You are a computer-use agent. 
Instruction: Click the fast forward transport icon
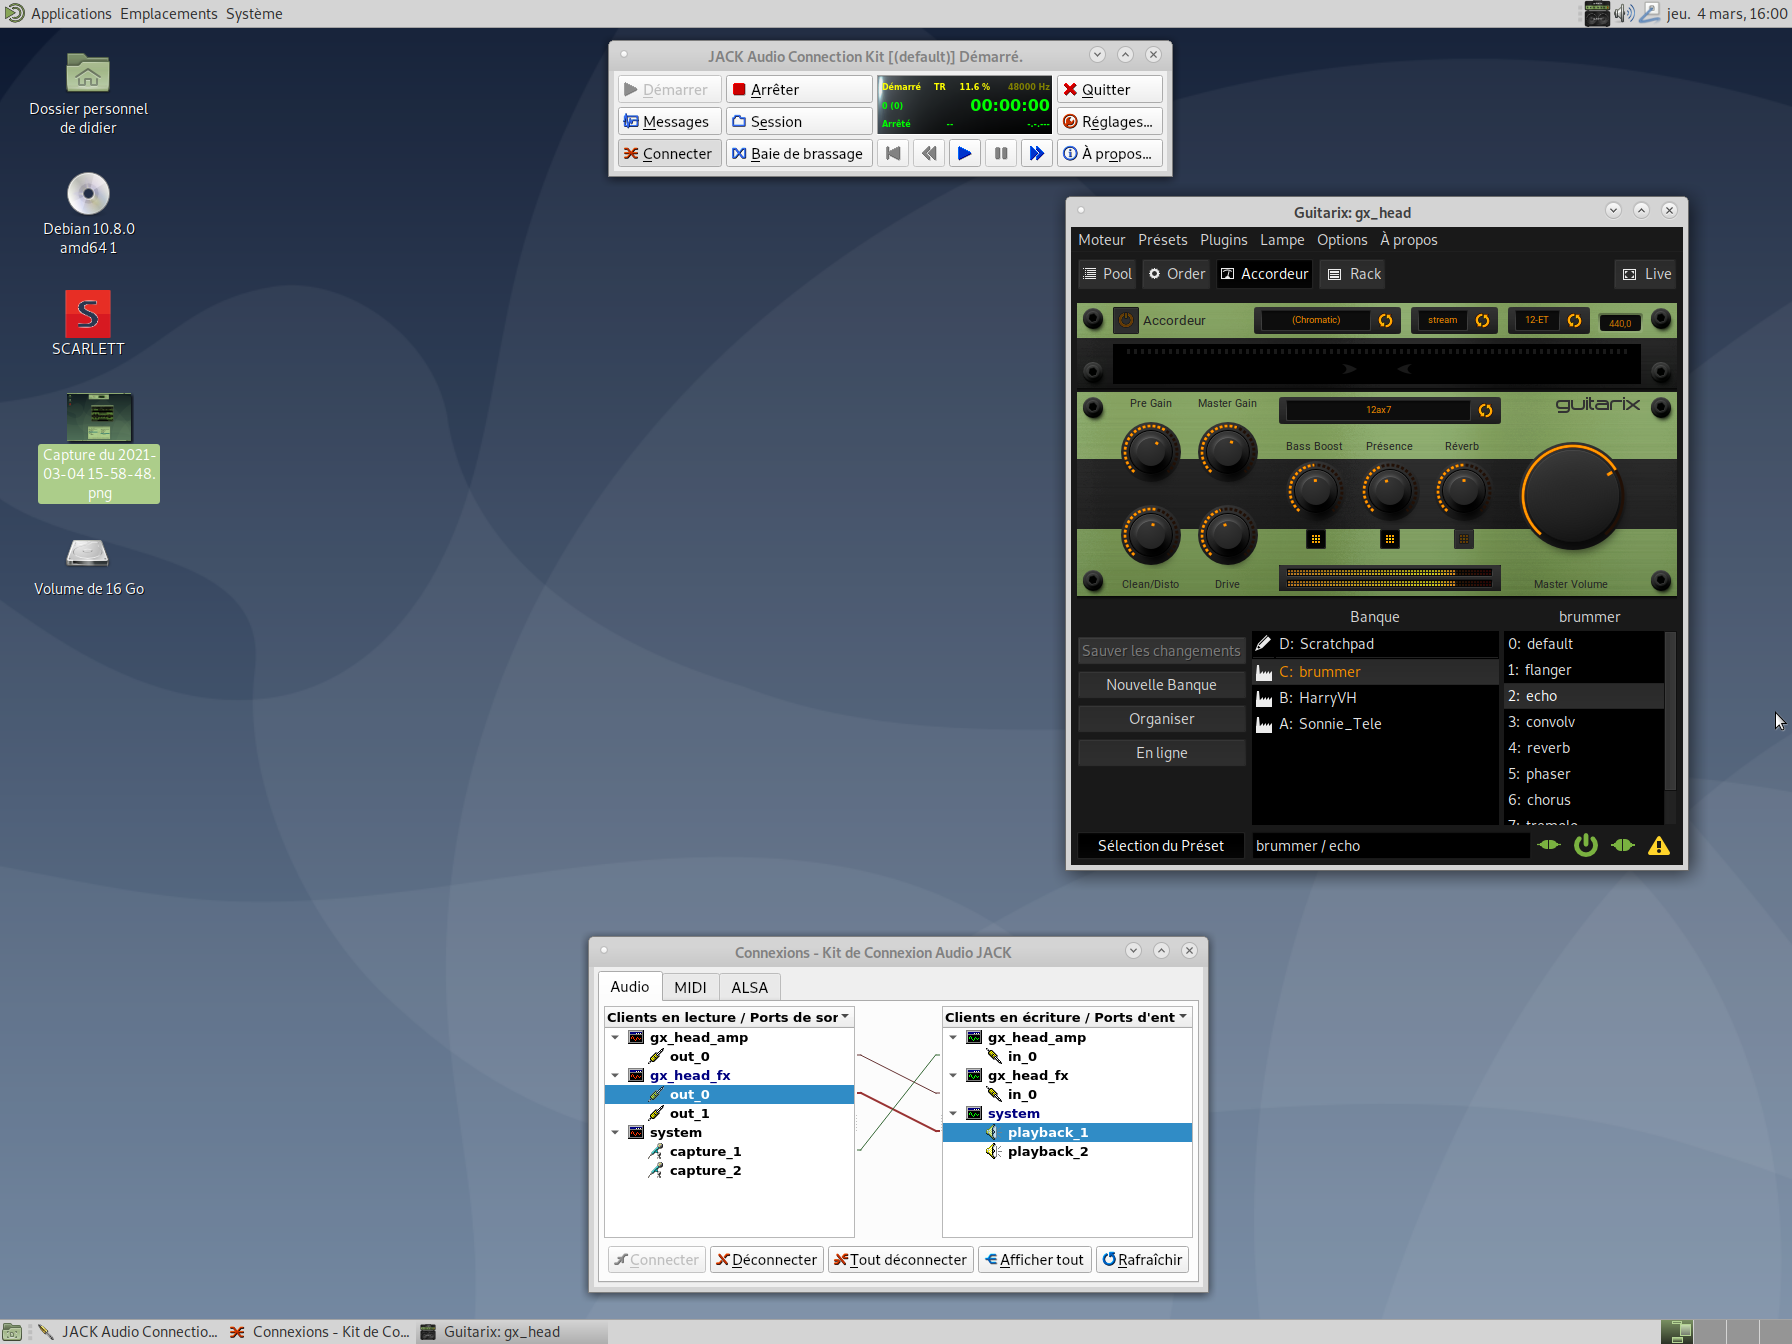1036,153
